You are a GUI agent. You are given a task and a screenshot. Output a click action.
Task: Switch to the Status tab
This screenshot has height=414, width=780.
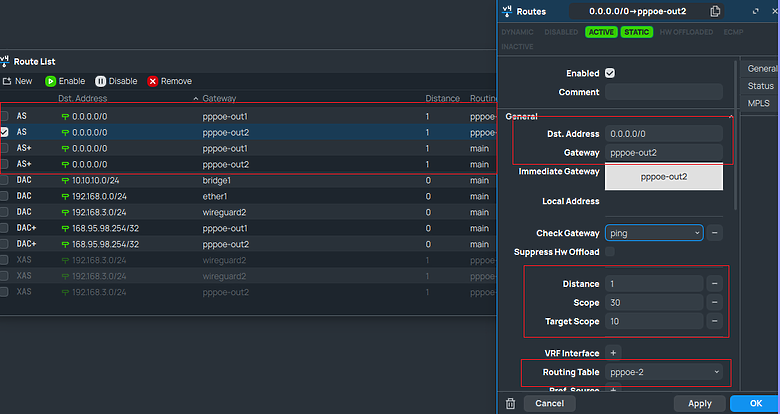760,86
